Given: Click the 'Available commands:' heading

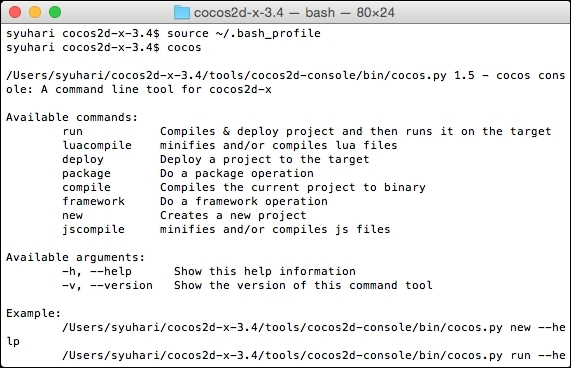Looking at the screenshot, I should [72, 117].
